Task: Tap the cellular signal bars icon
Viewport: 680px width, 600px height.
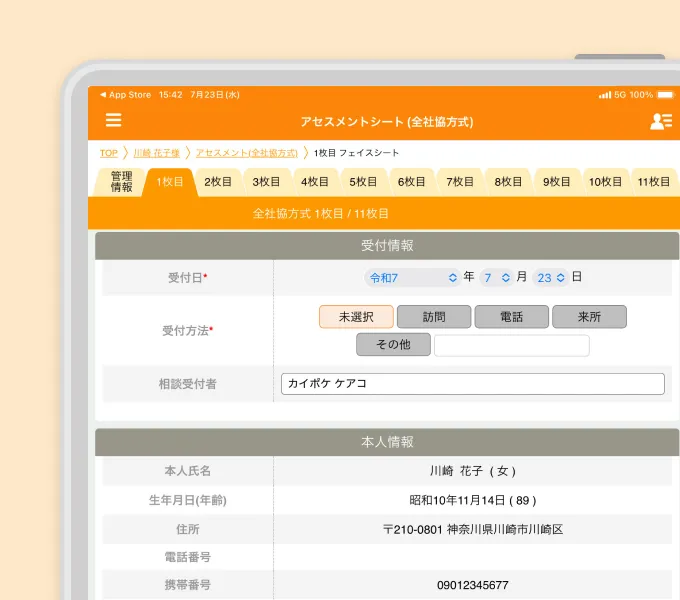Action: [x=604, y=95]
